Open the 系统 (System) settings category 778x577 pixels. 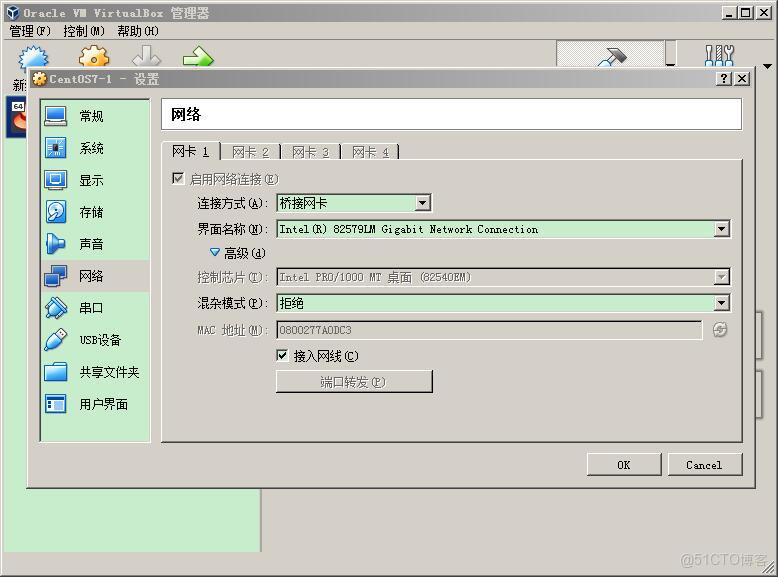(95, 148)
